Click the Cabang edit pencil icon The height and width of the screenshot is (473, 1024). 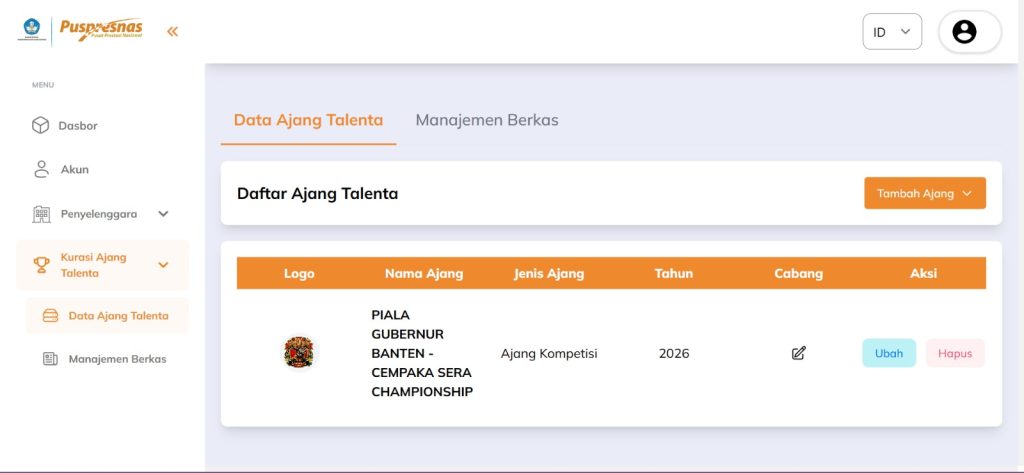(798, 353)
